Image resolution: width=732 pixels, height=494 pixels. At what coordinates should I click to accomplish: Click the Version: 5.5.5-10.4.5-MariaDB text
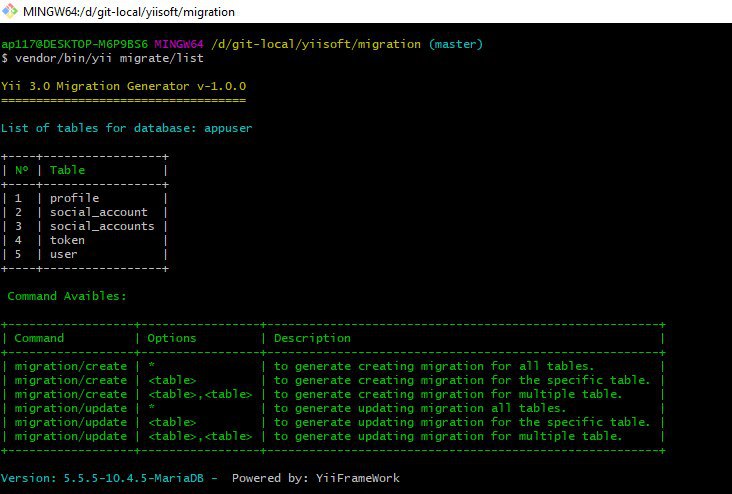(102, 478)
